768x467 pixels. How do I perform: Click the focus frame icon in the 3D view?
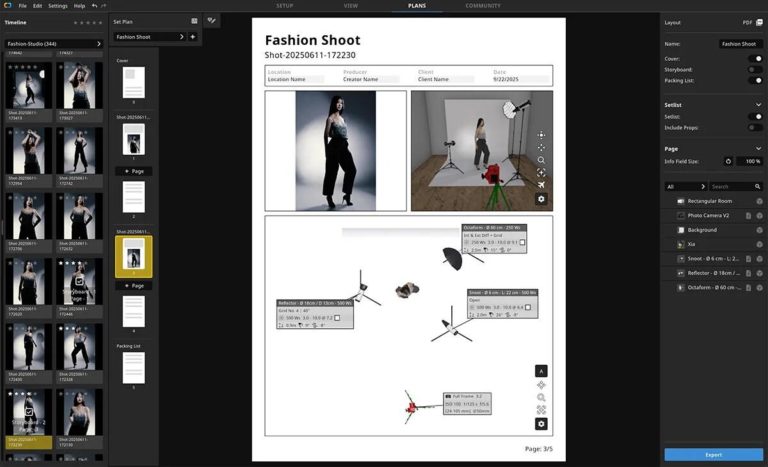541,172
